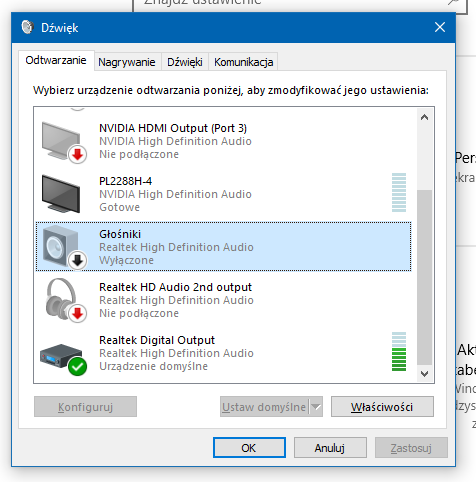
Task: Click the Konfiguruj button
Action: coord(85,407)
